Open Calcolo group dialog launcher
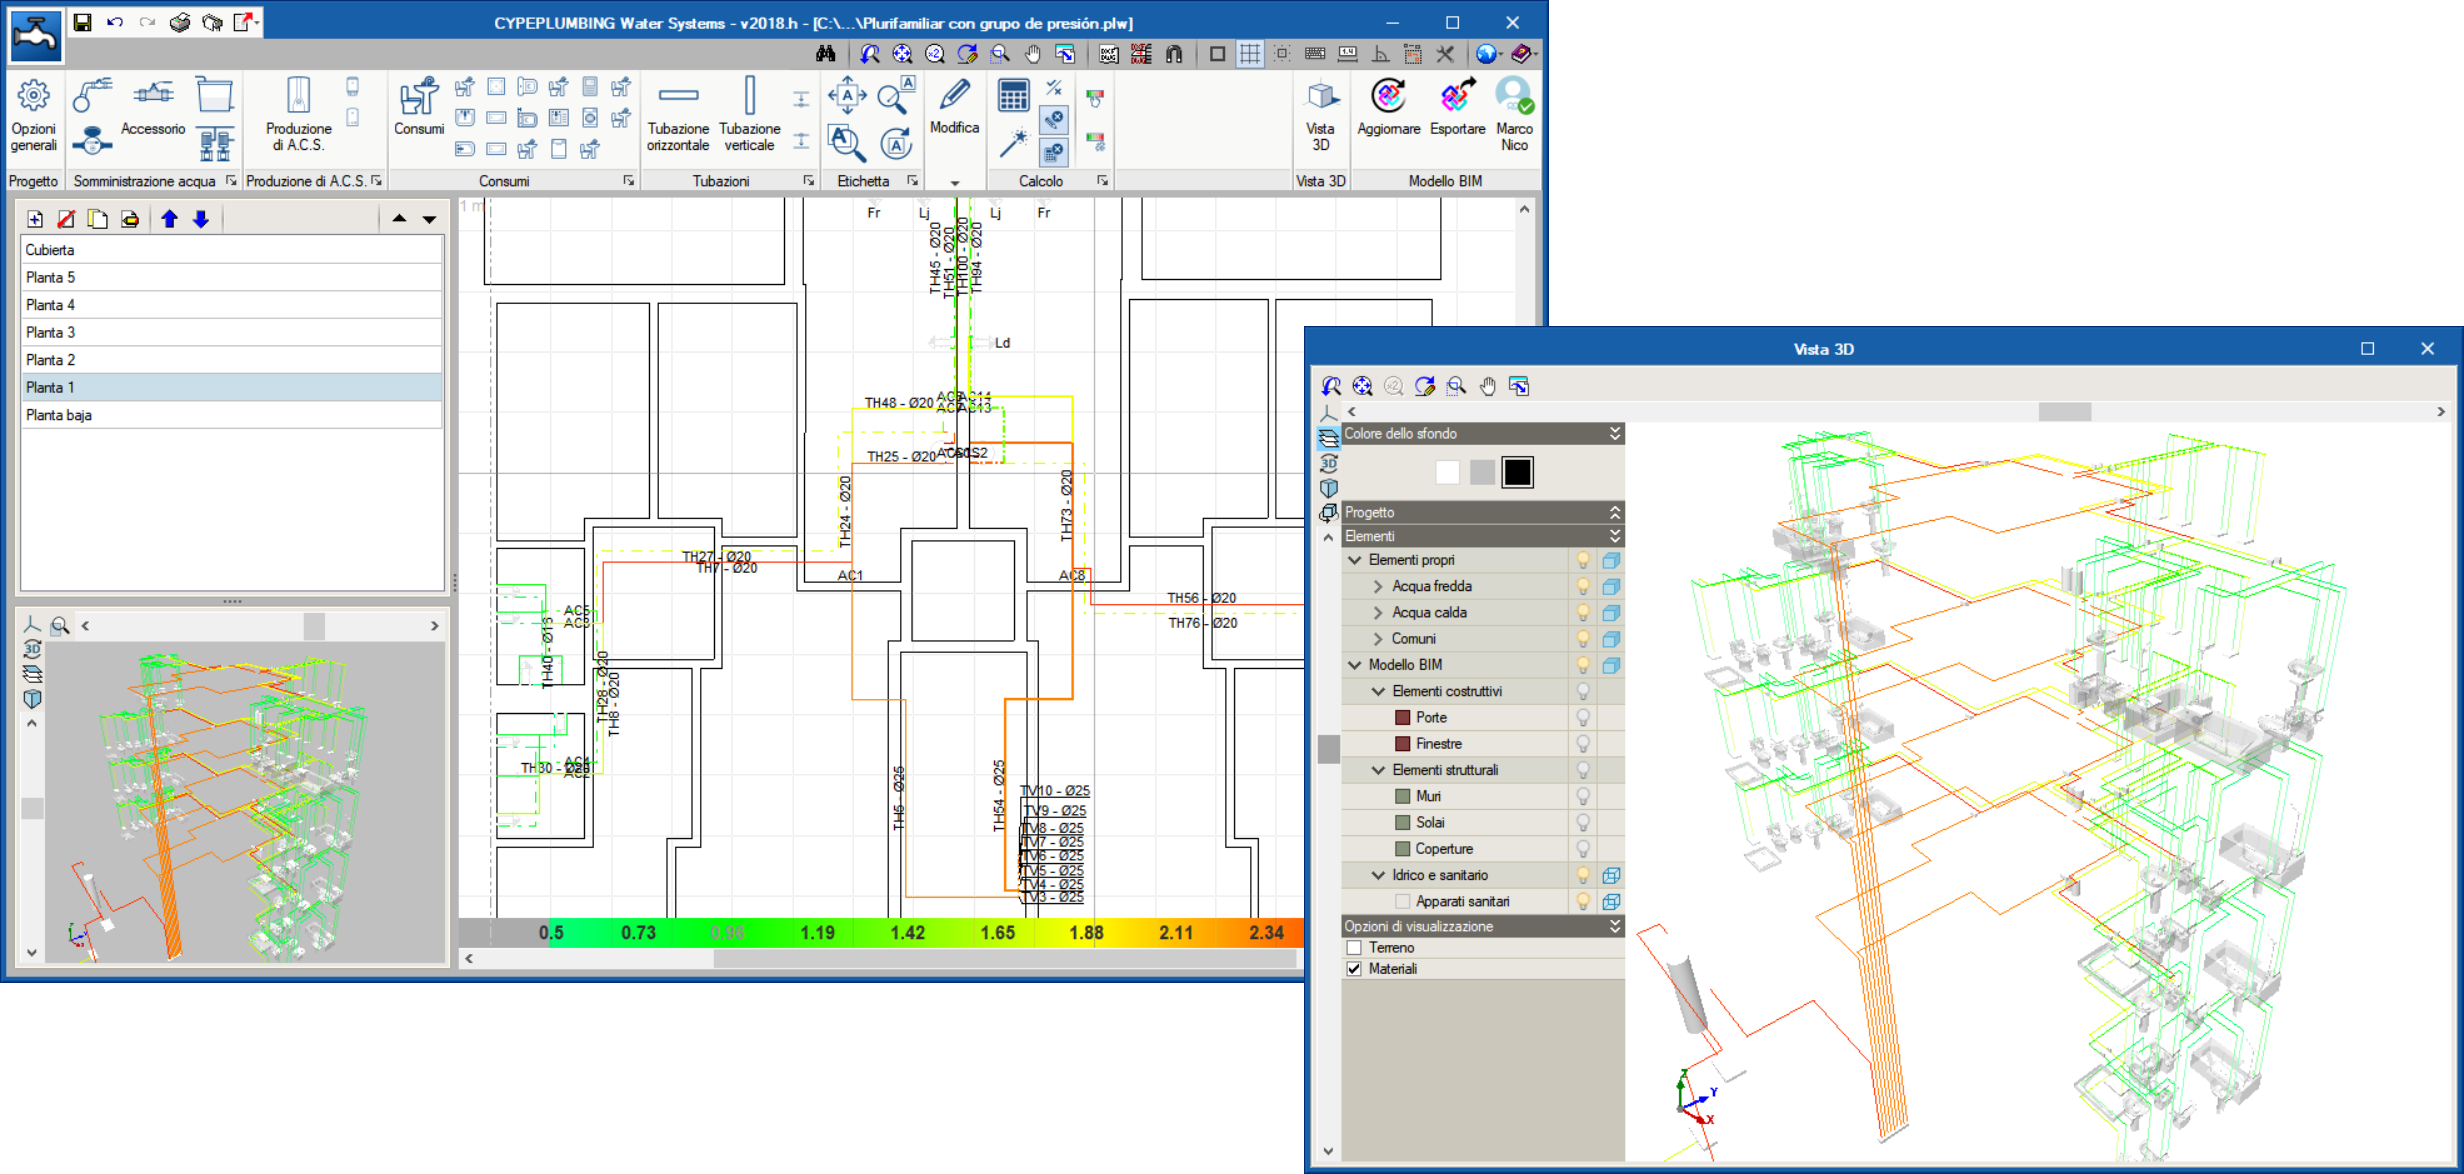Image resolution: width=2464 pixels, height=1174 pixels. click(x=1102, y=181)
